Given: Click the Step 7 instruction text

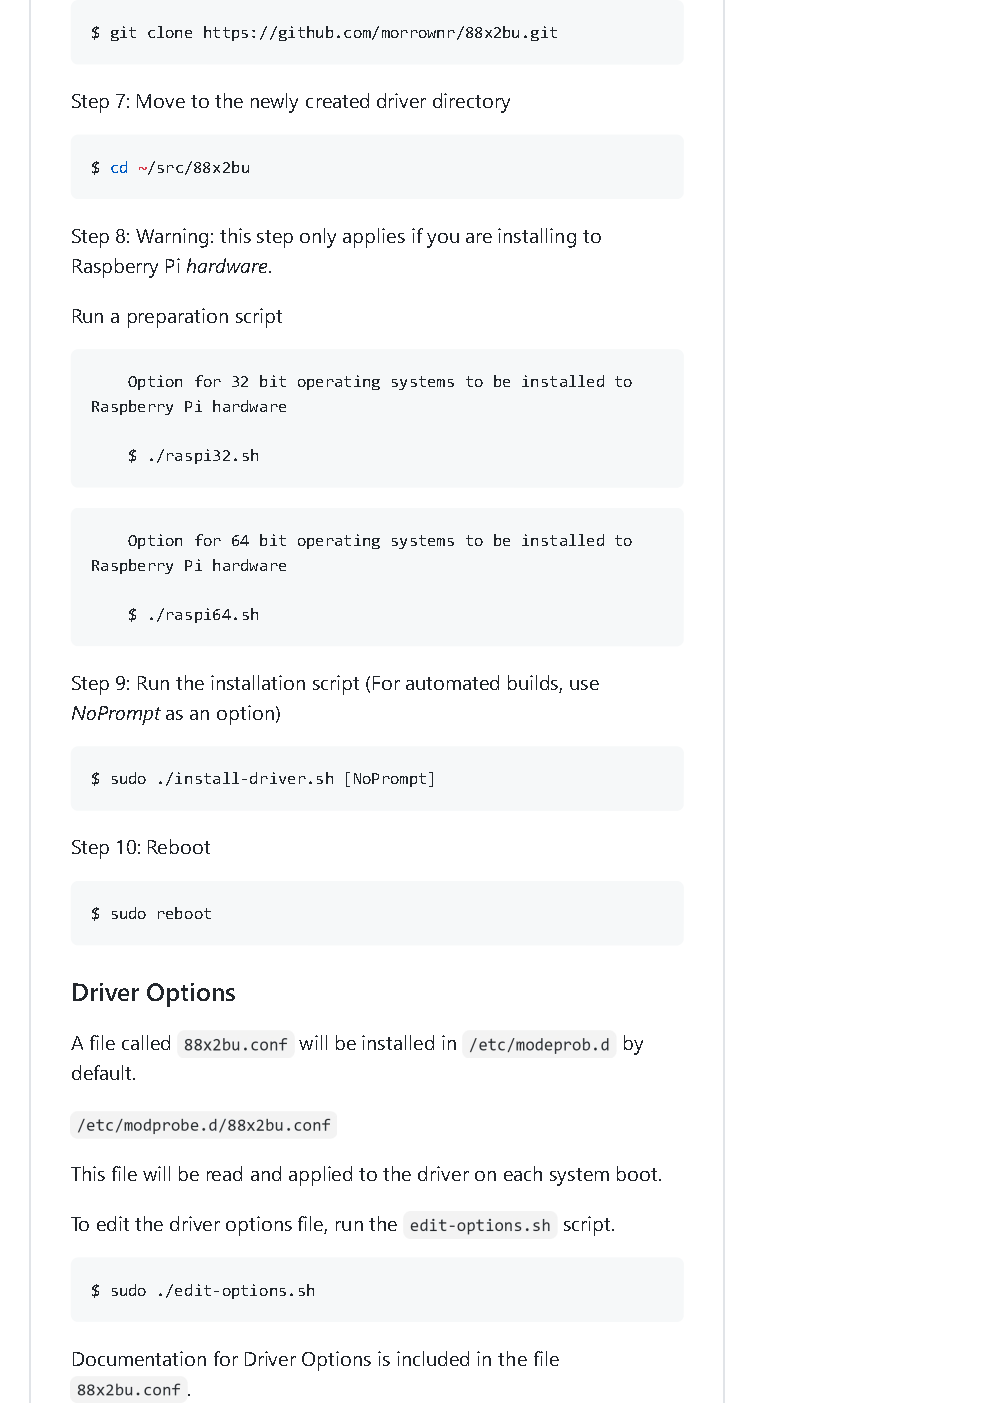Looking at the screenshot, I should (290, 102).
